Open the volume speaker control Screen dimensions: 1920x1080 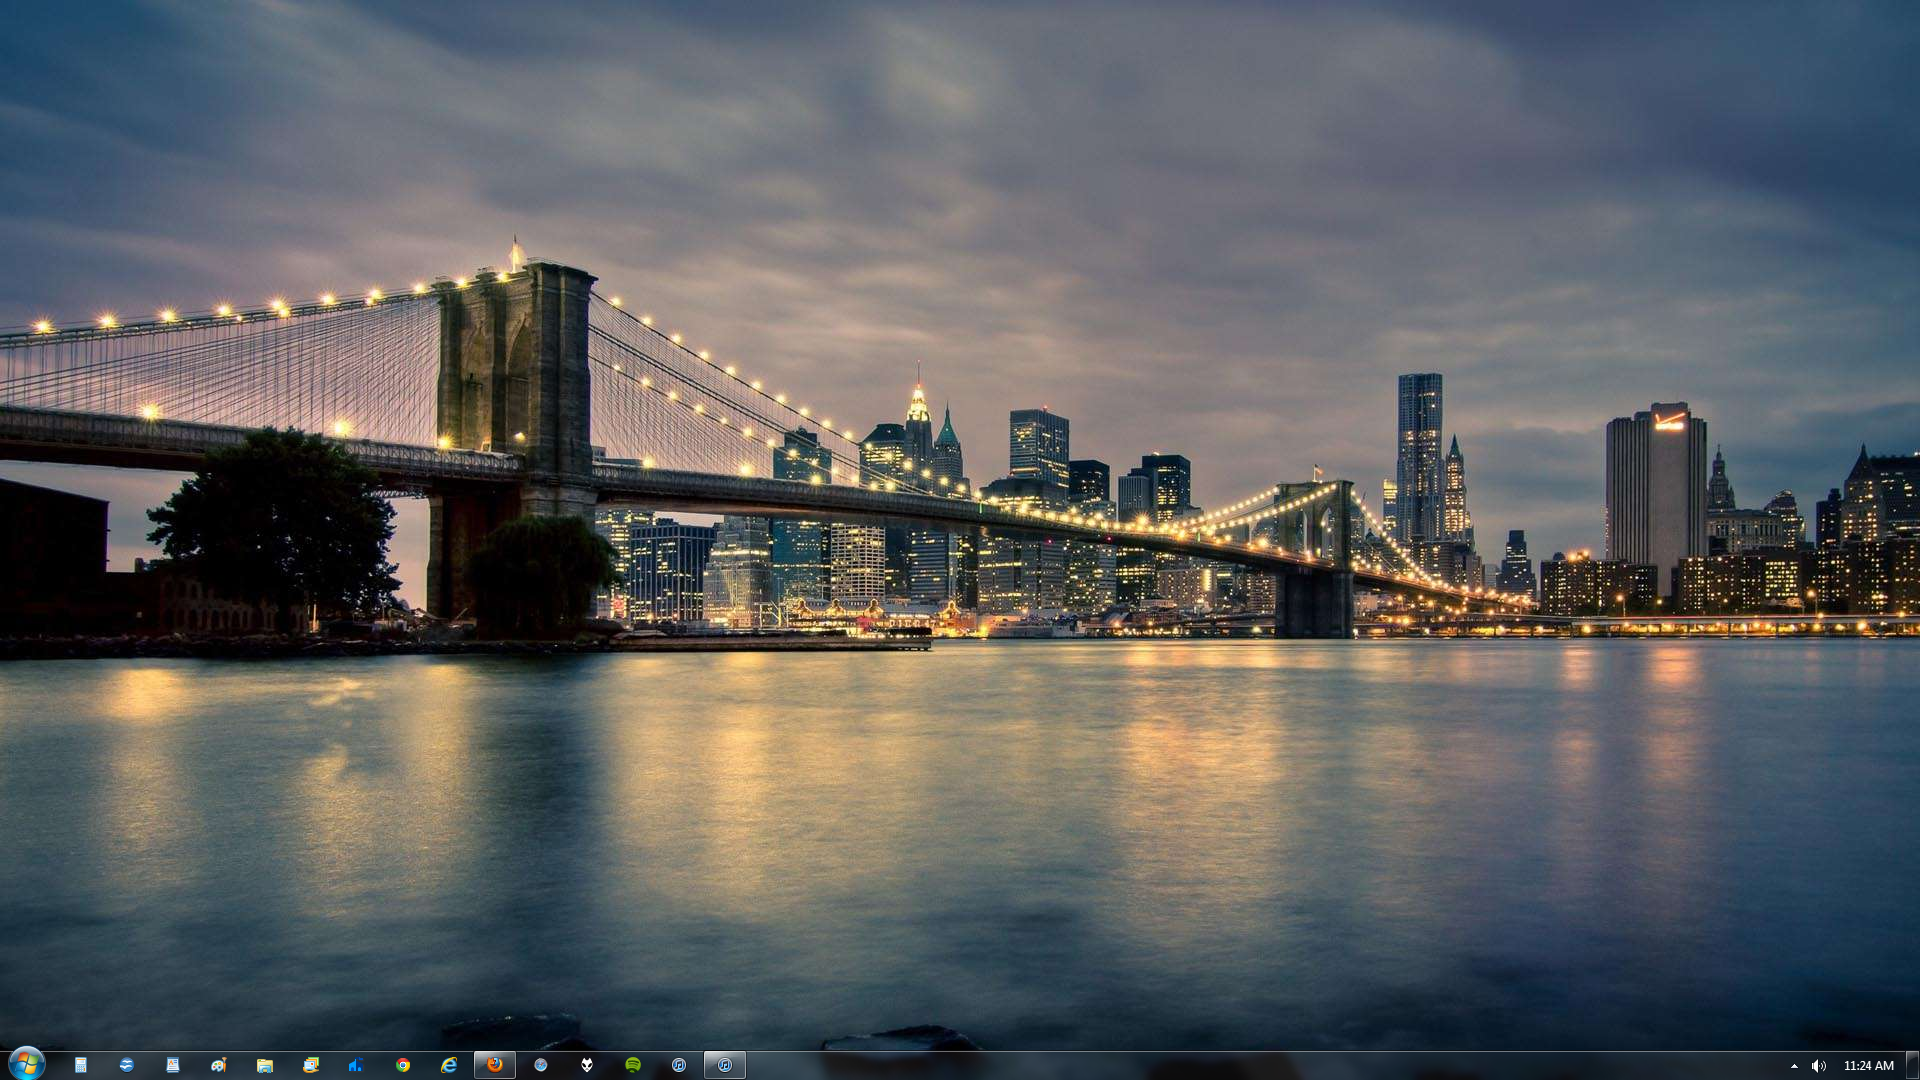1818,1066
